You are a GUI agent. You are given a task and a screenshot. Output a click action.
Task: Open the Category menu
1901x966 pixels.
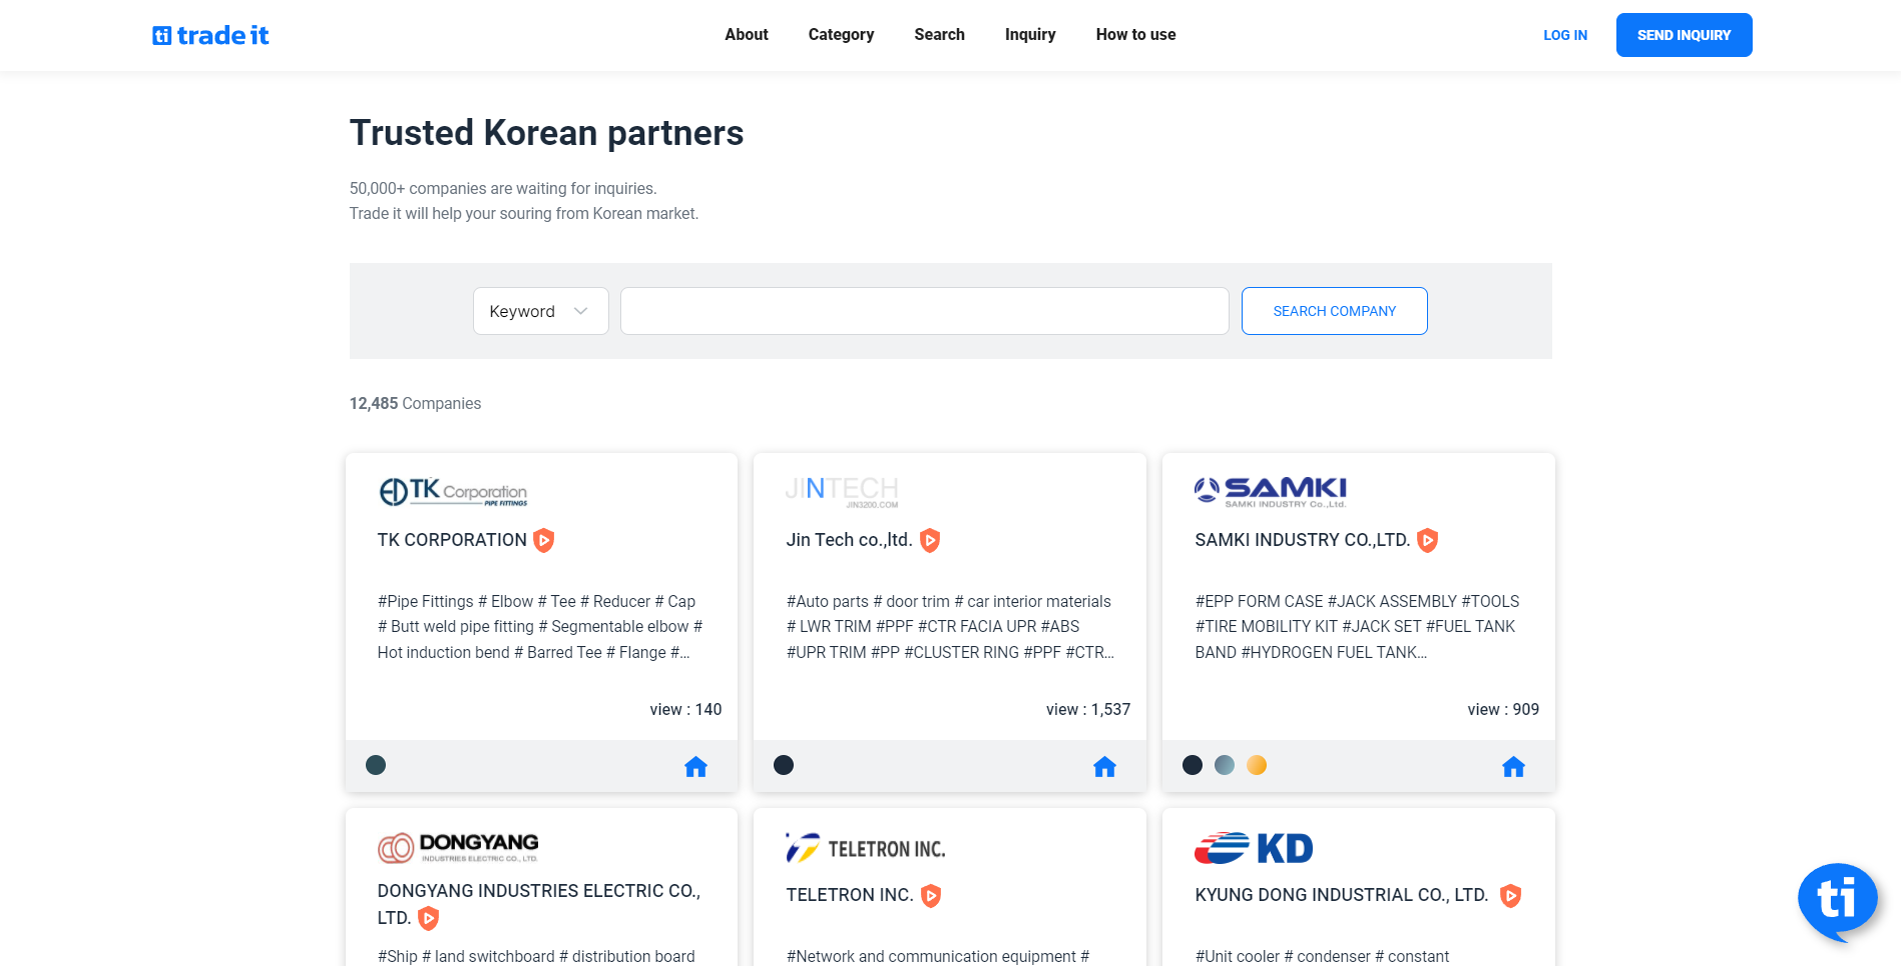click(840, 35)
